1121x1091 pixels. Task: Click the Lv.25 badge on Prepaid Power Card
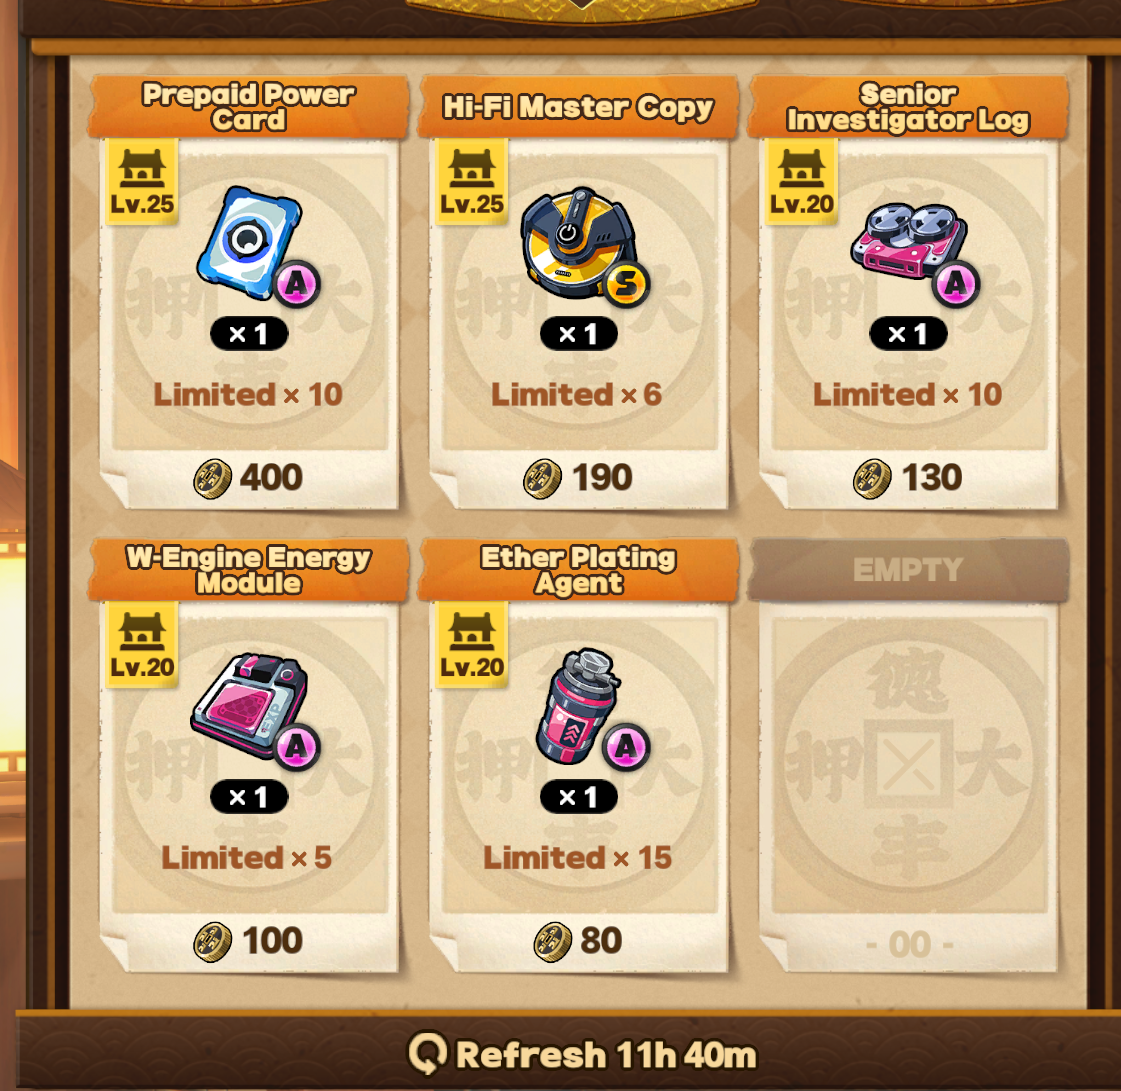point(142,182)
